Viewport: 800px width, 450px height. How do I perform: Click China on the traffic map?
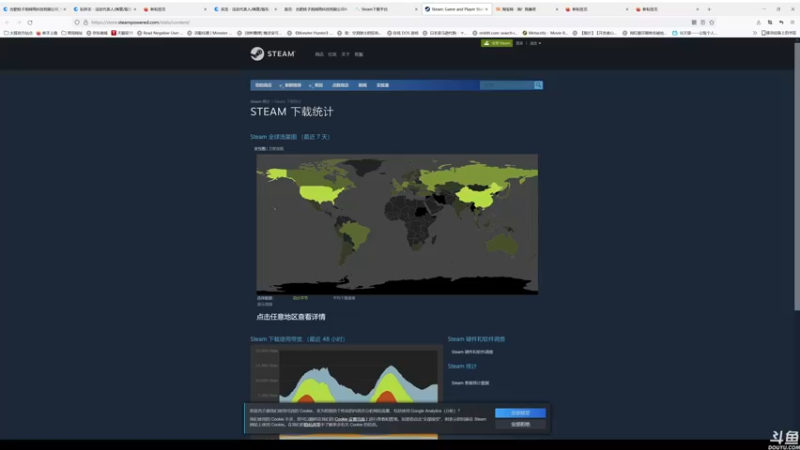pos(480,195)
